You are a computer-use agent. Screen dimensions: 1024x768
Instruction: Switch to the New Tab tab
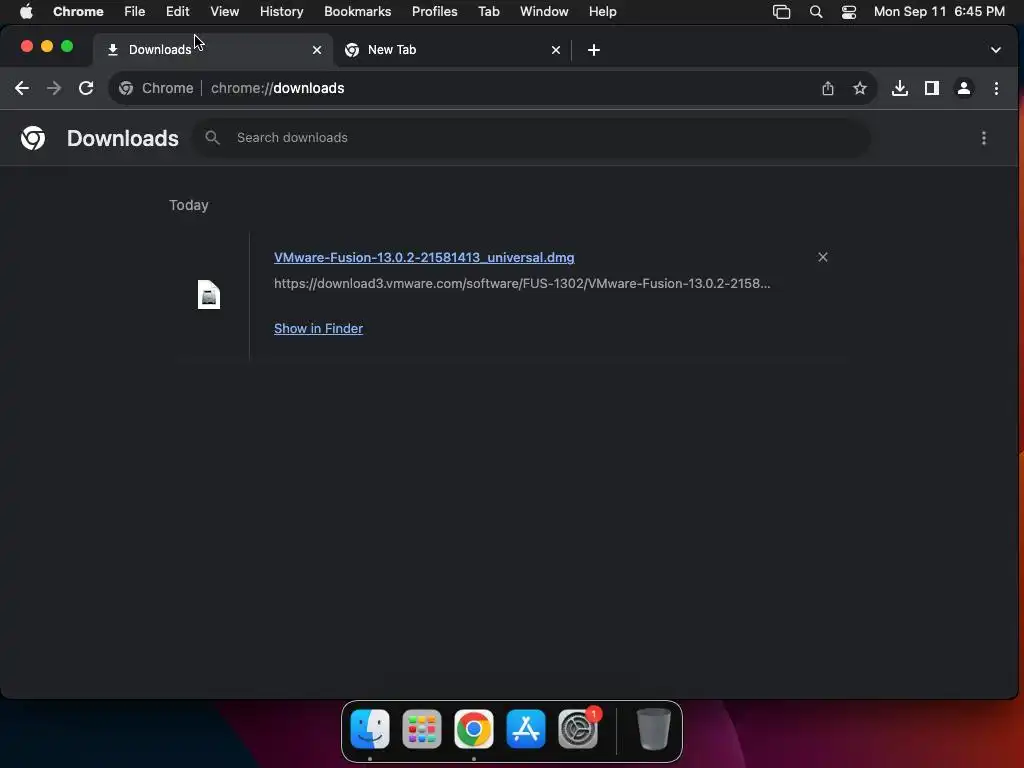[x=453, y=50]
